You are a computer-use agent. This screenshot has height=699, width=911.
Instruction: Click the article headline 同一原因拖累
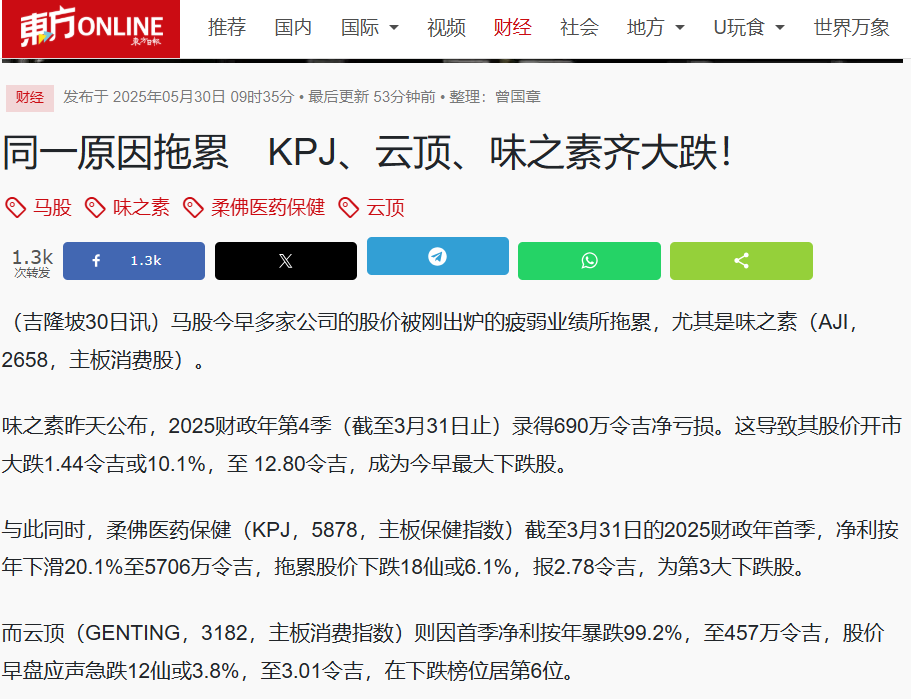point(367,153)
